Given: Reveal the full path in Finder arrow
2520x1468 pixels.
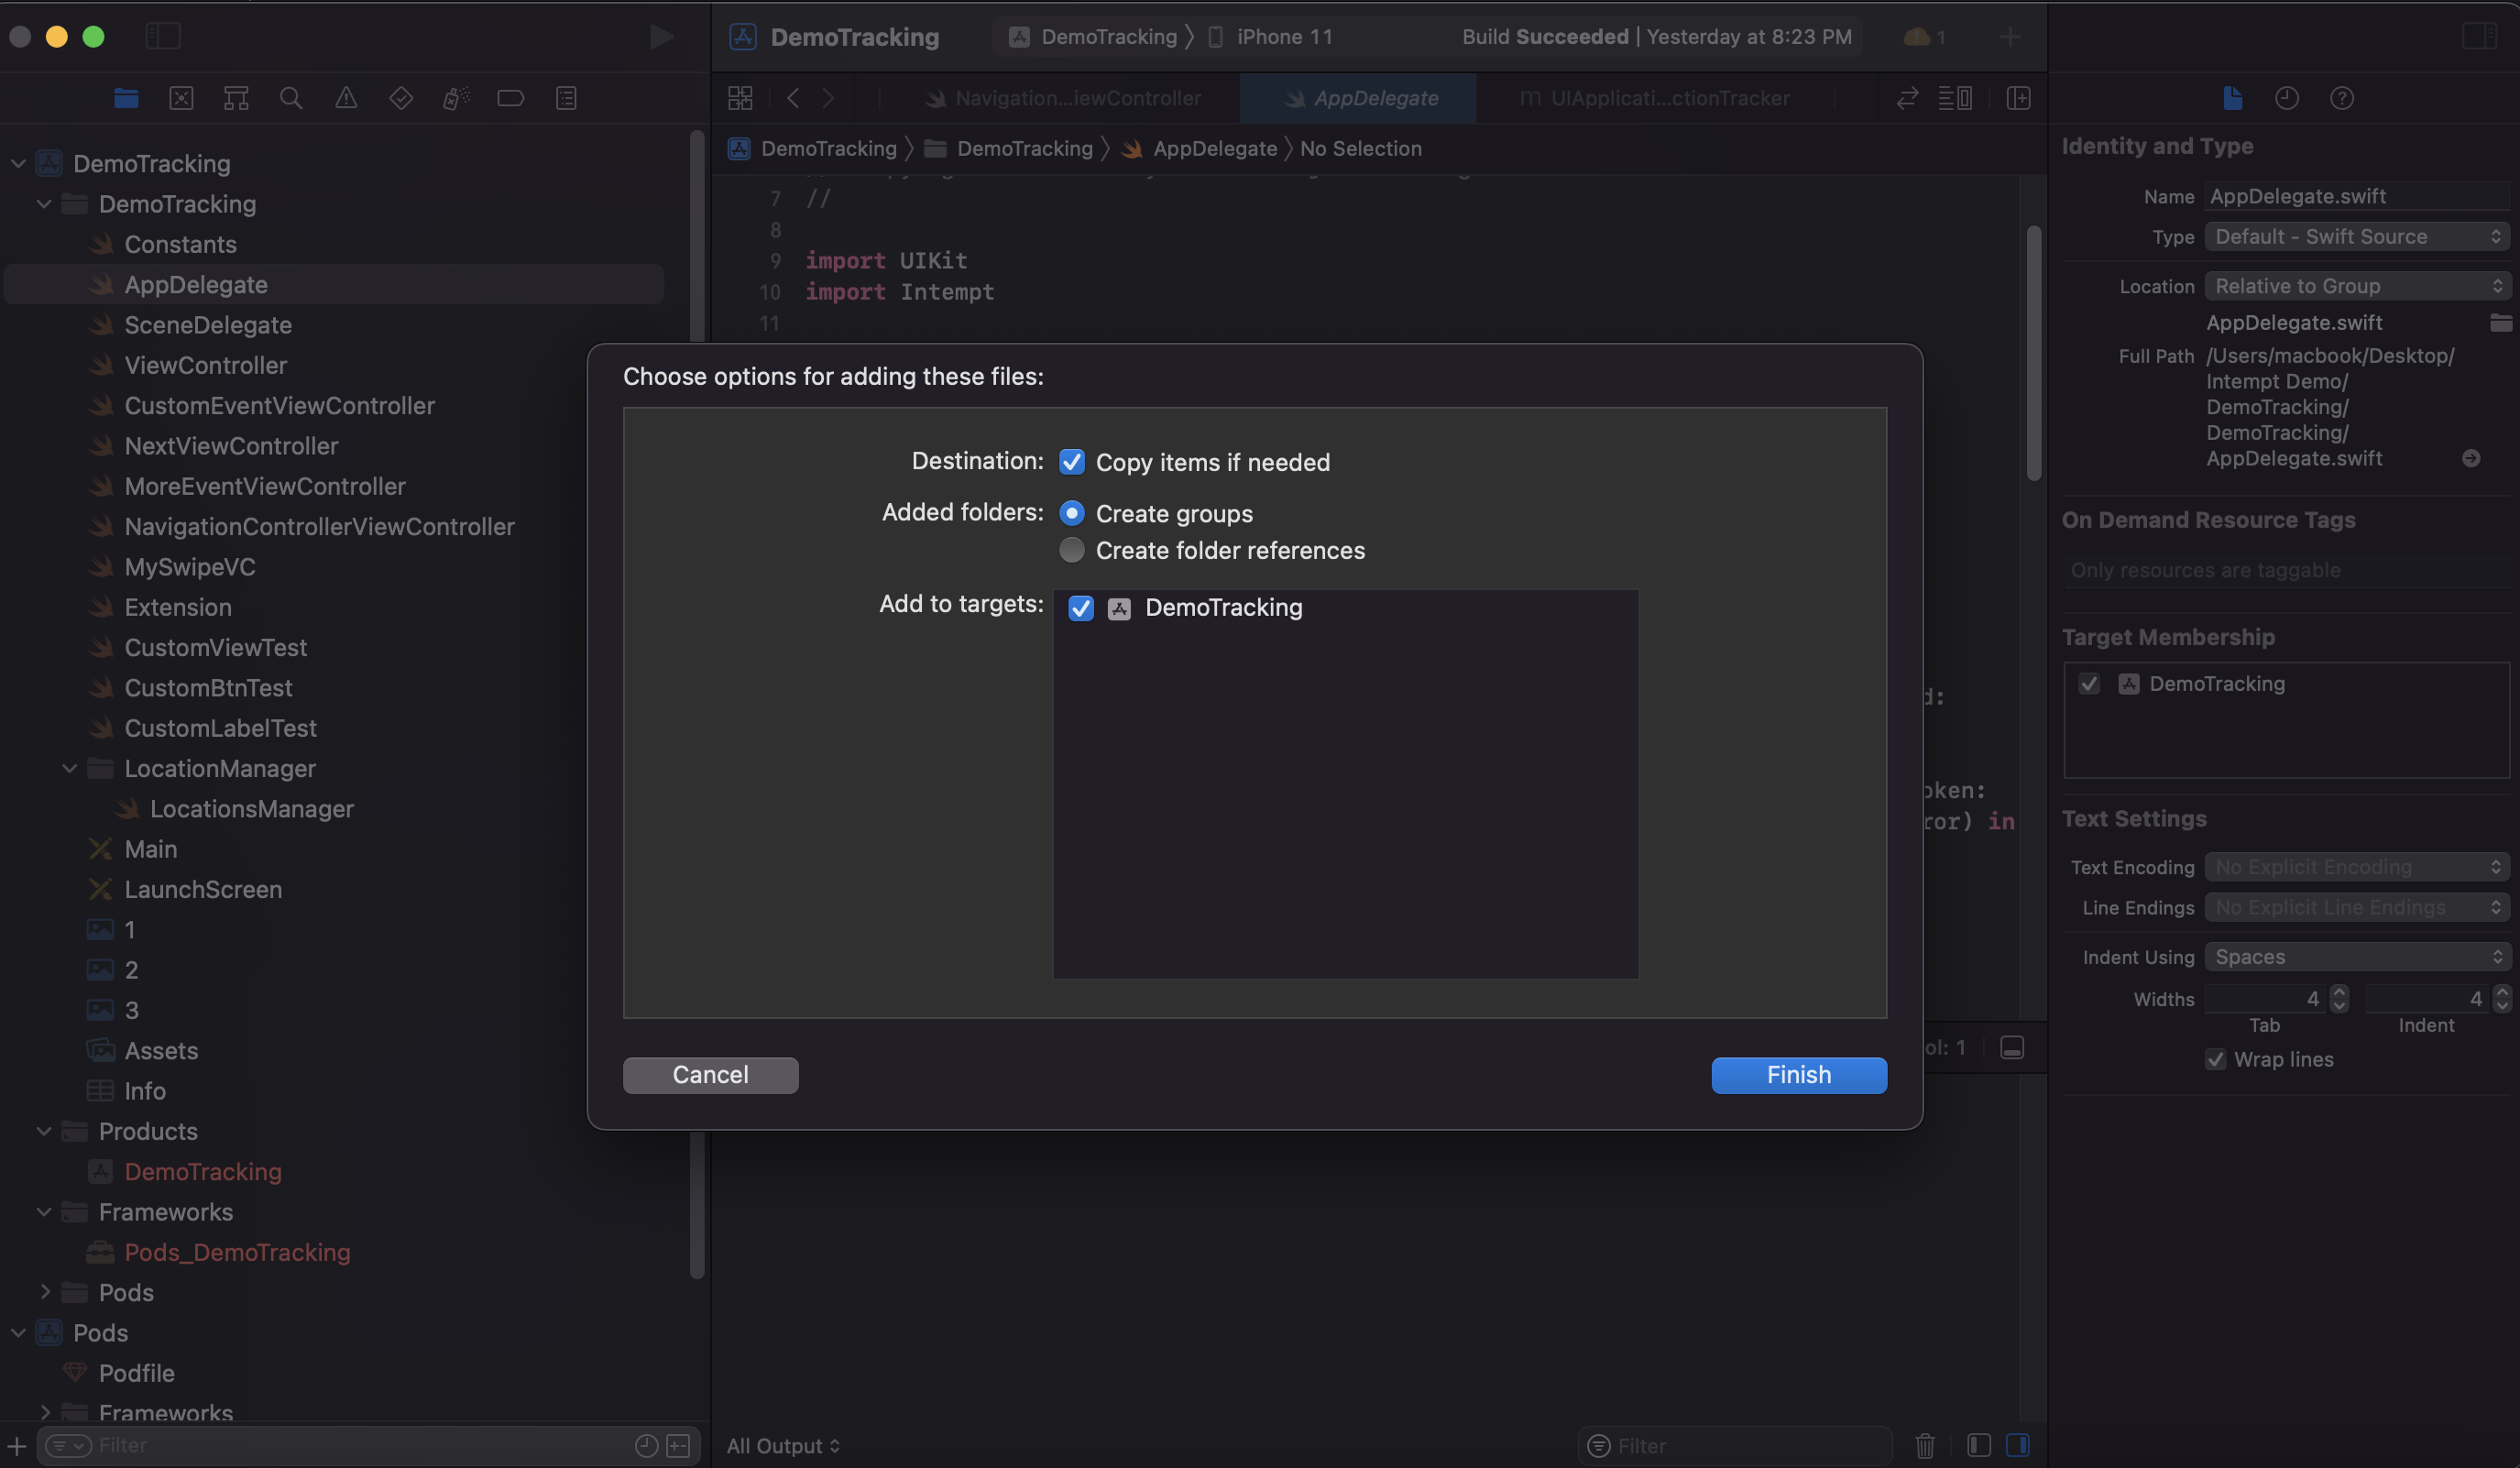Looking at the screenshot, I should click(x=2471, y=458).
